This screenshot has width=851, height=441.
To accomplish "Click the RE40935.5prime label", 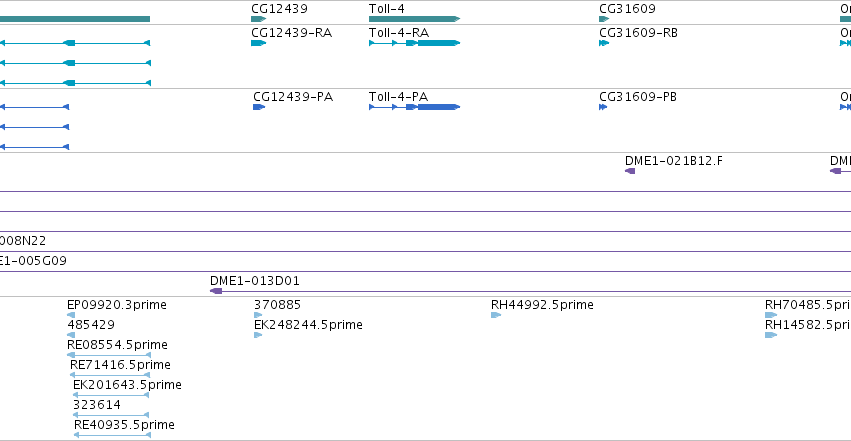I will (x=124, y=425).
